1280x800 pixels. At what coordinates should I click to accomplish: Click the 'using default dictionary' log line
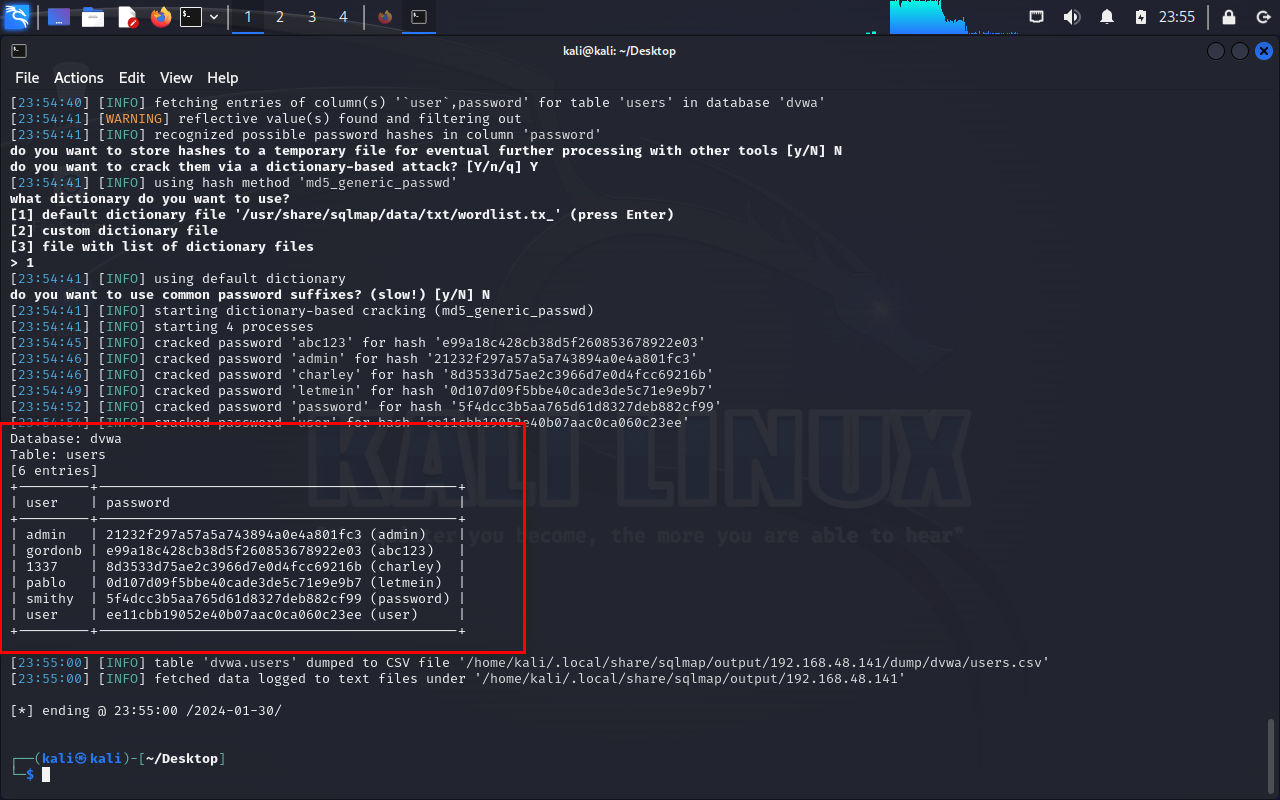(x=178, y=279)
